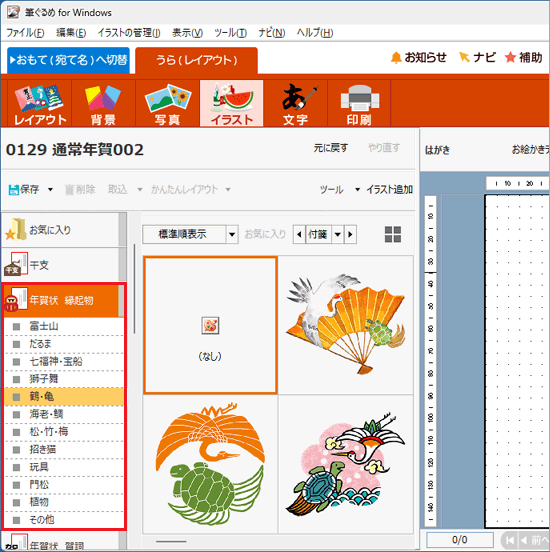Click the thumbnail grid view icon
This screenshot has height=552, width=550.
coord(393,234)
